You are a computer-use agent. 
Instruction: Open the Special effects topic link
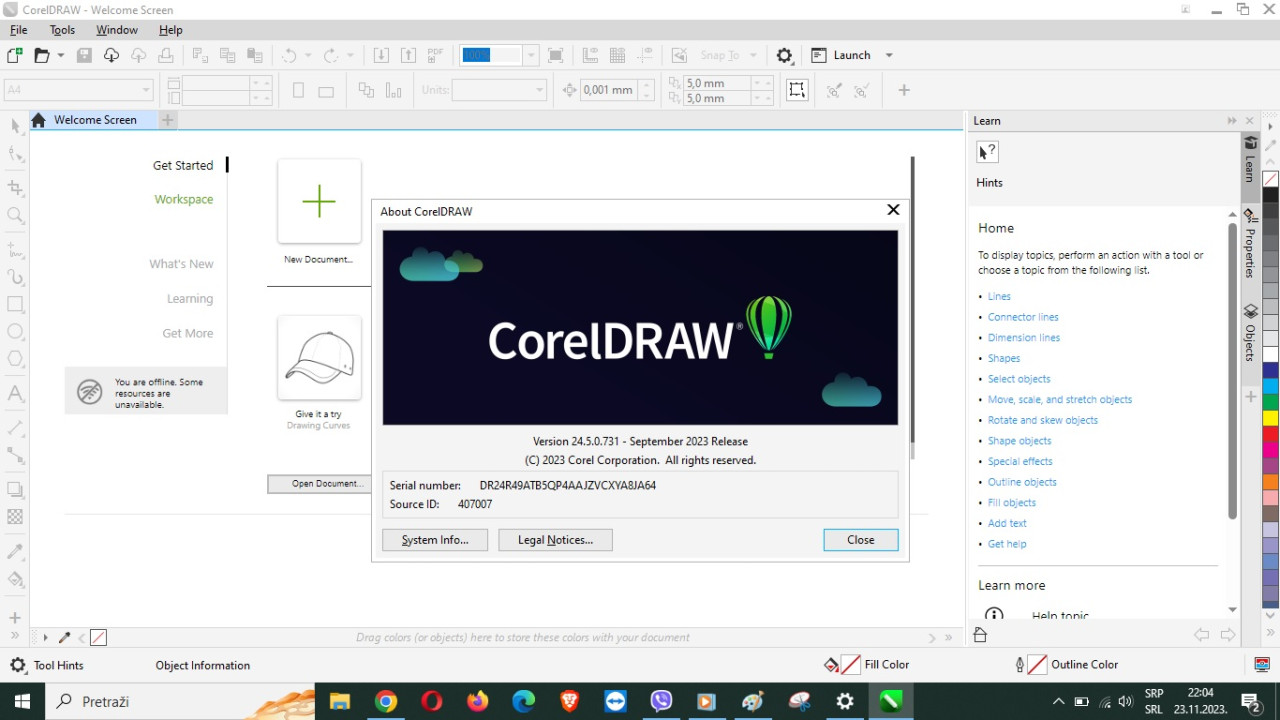pos(1020,461)
